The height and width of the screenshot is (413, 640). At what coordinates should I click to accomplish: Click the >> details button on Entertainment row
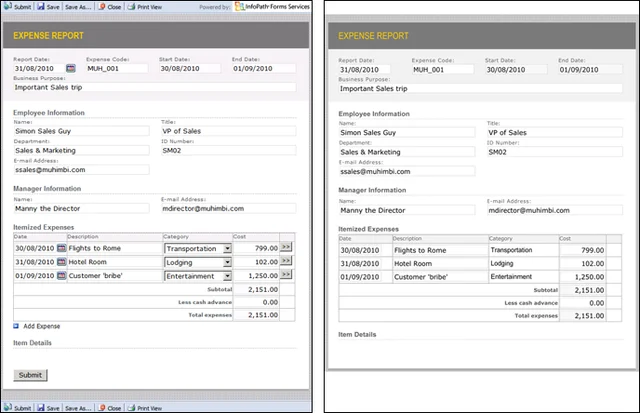click(x=286, y=274)
